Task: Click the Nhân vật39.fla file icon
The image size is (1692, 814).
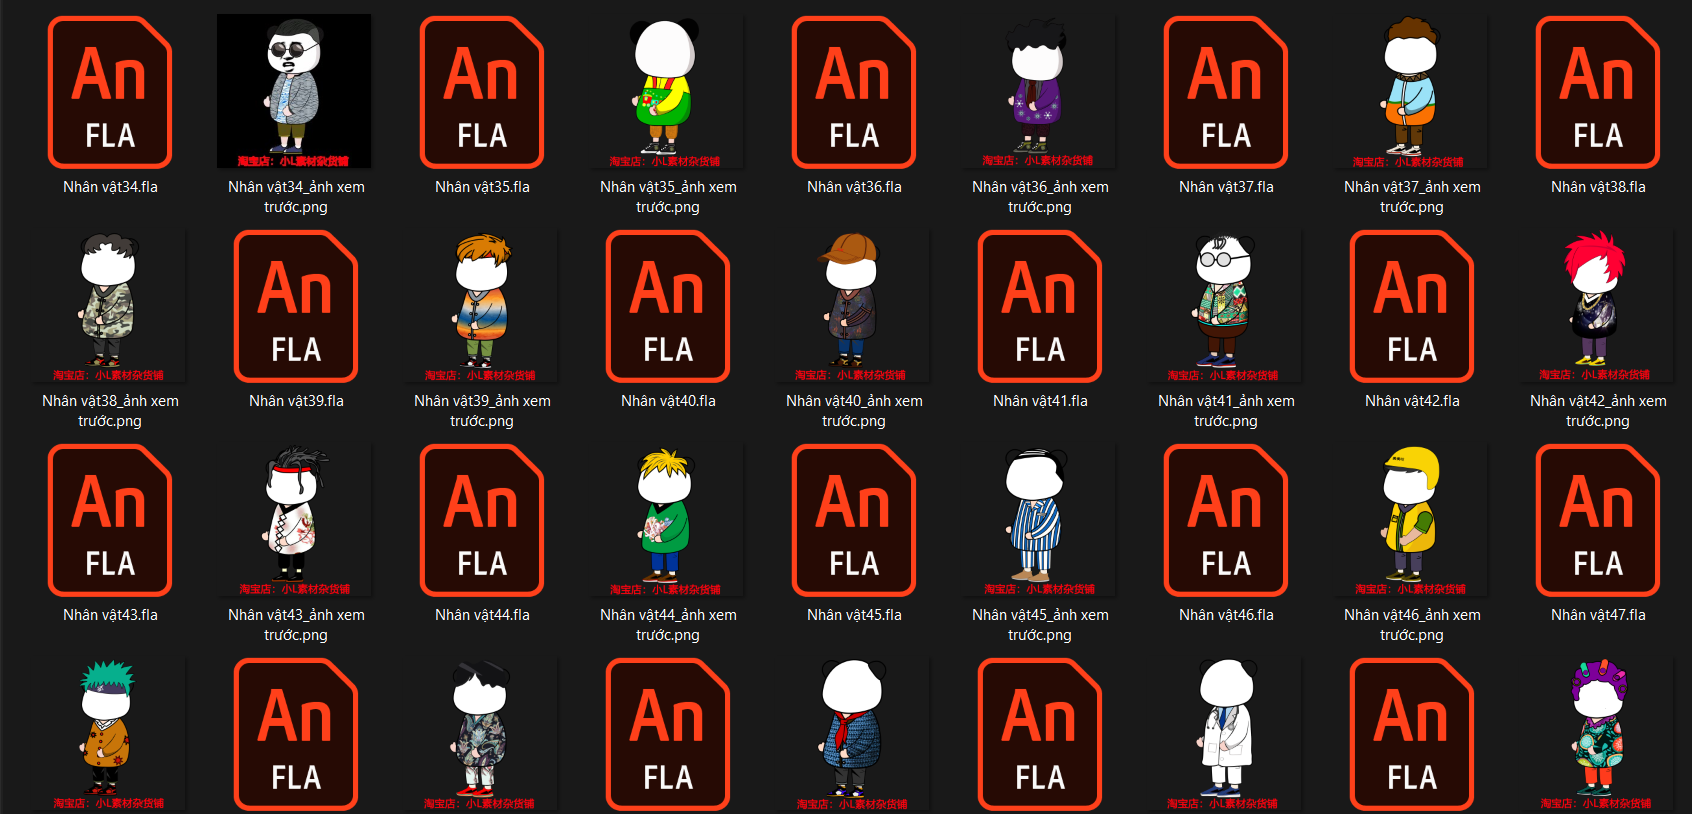Action: click(296, 306)
